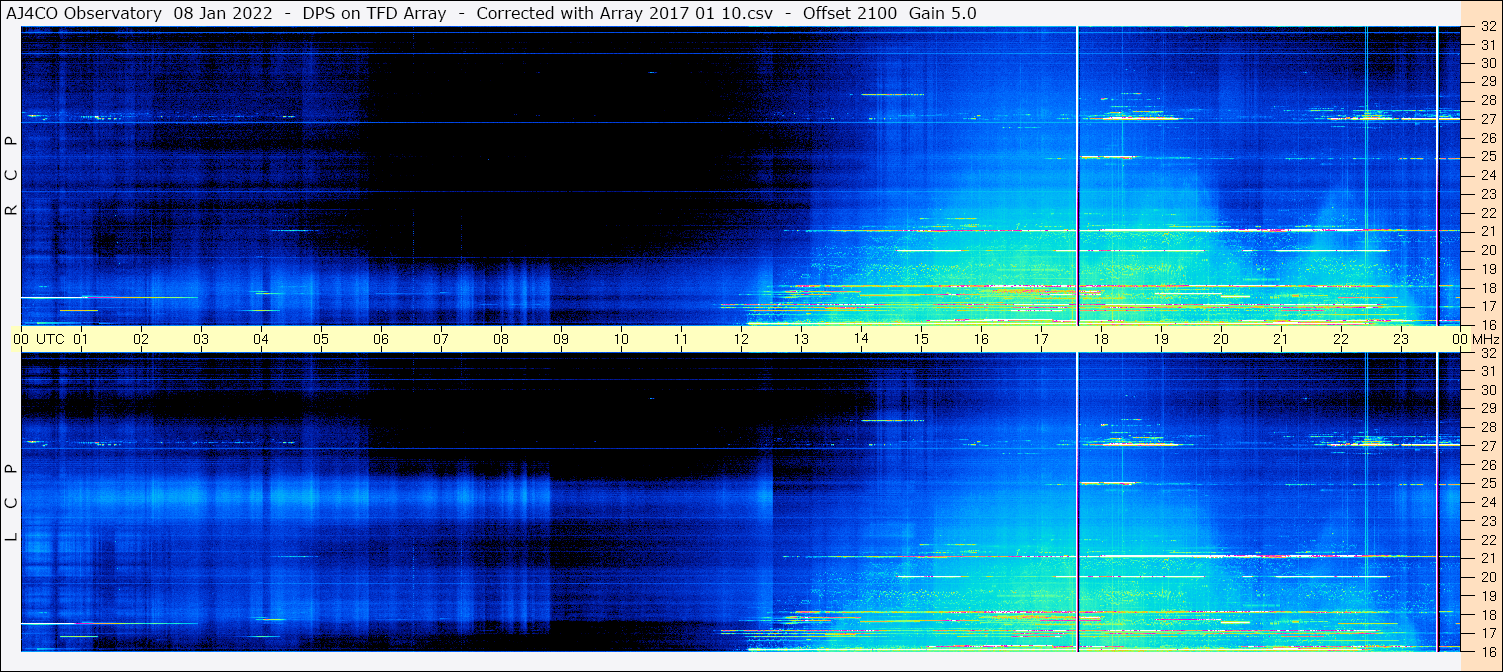1503x672 pixels.
Task: Click the 'R C P' vertical panel label
Action: [x=11, y=176]
